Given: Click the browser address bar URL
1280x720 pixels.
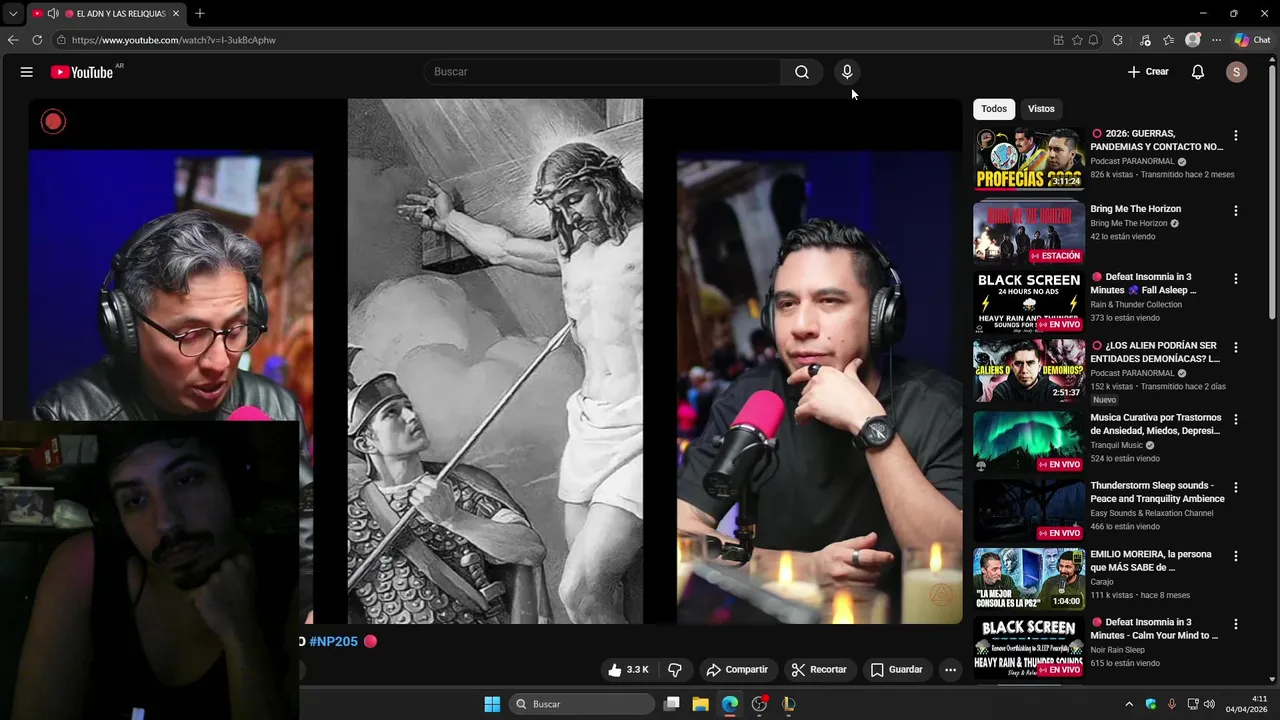Looking at the screenshot, I should pos(173,40).
